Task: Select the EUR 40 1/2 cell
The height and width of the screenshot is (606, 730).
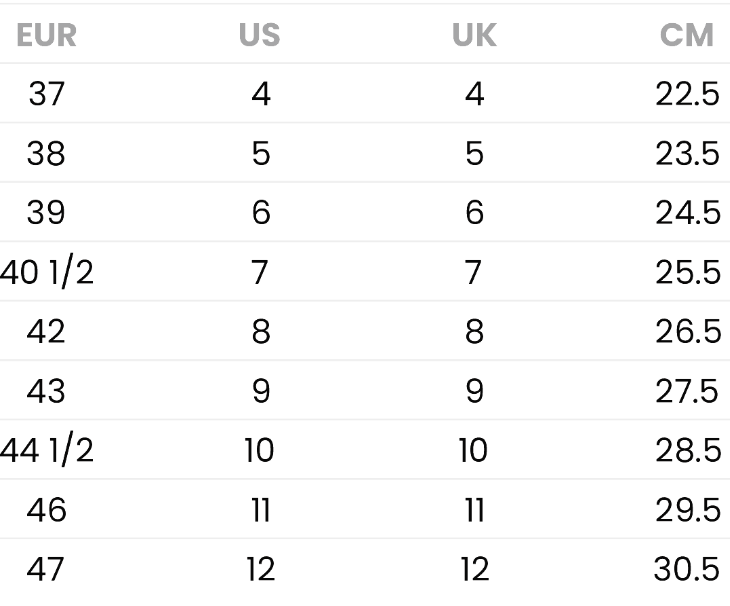Action: pyautogui.click(x=47, y=272)
